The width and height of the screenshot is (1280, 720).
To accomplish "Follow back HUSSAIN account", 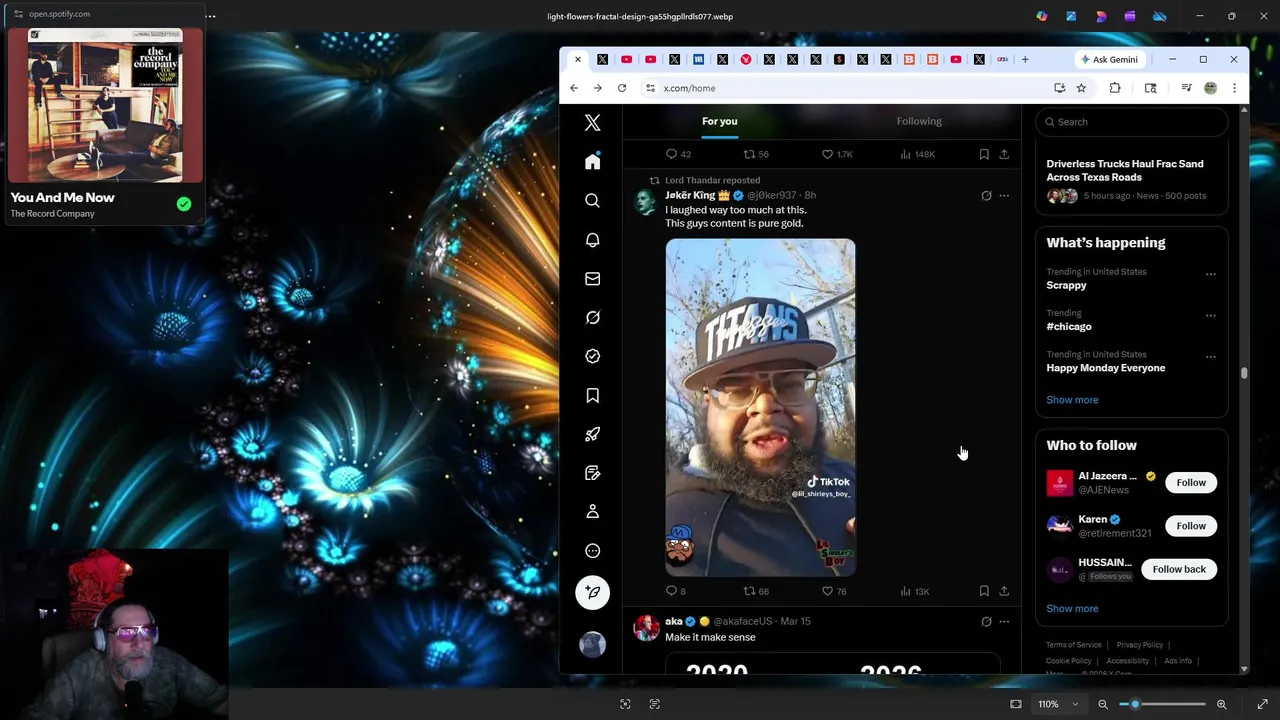I will point(1179,569).
